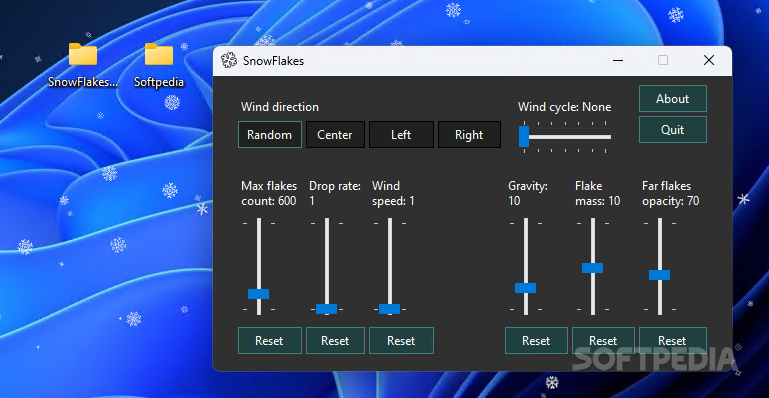Click the Quit button

point(672,130)
